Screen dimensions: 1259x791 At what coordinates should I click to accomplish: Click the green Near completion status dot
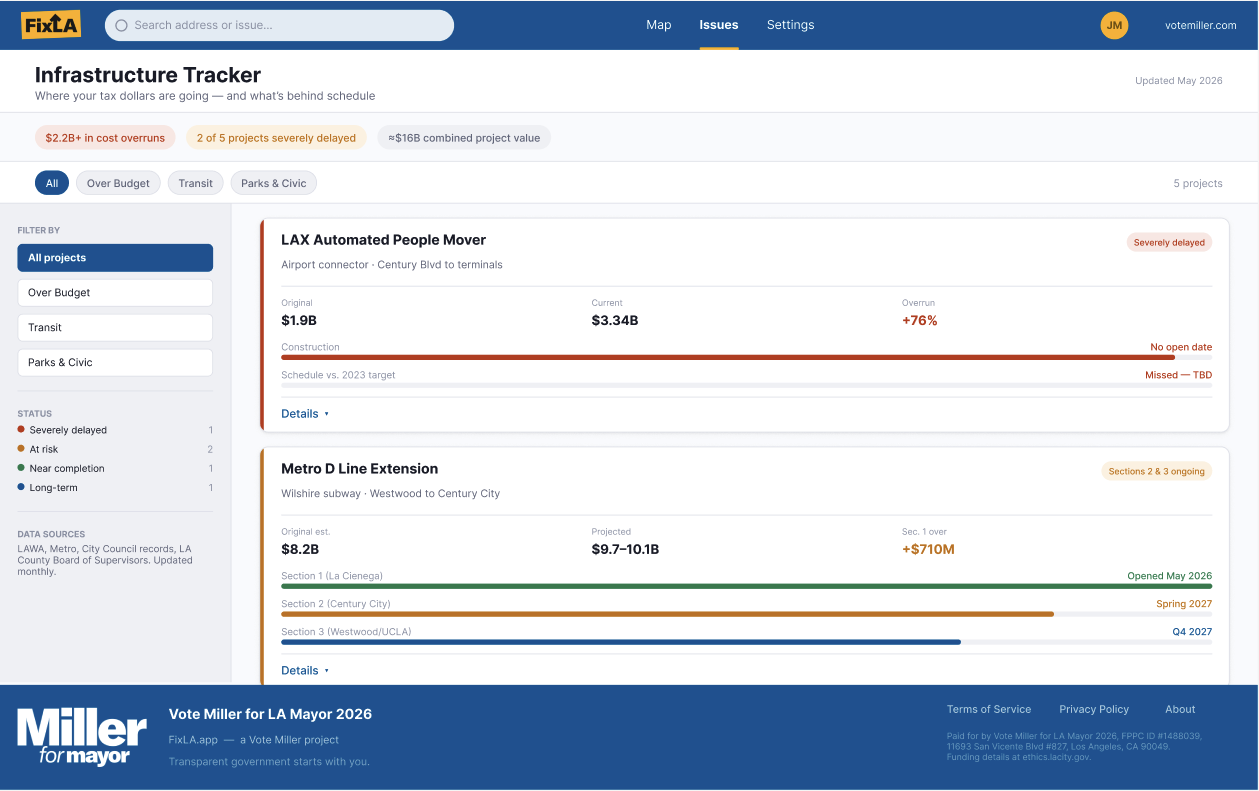[x=21, y=468]
